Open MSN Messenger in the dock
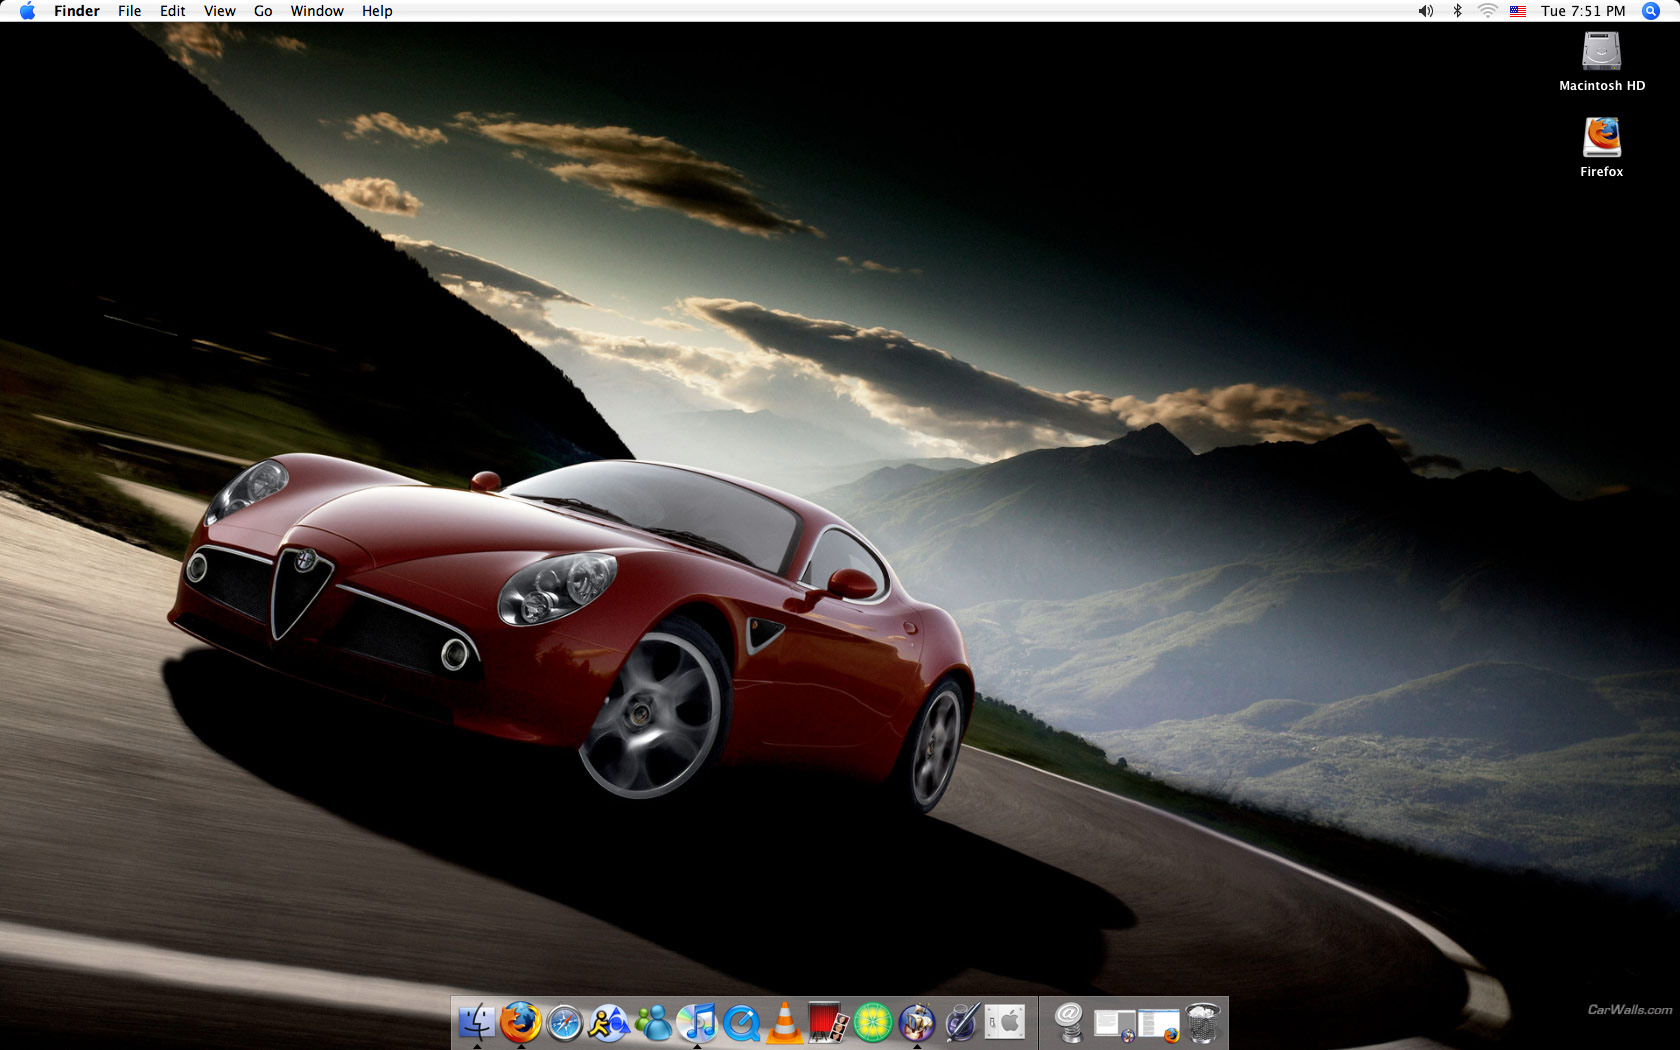 (x=654, y=1023)
